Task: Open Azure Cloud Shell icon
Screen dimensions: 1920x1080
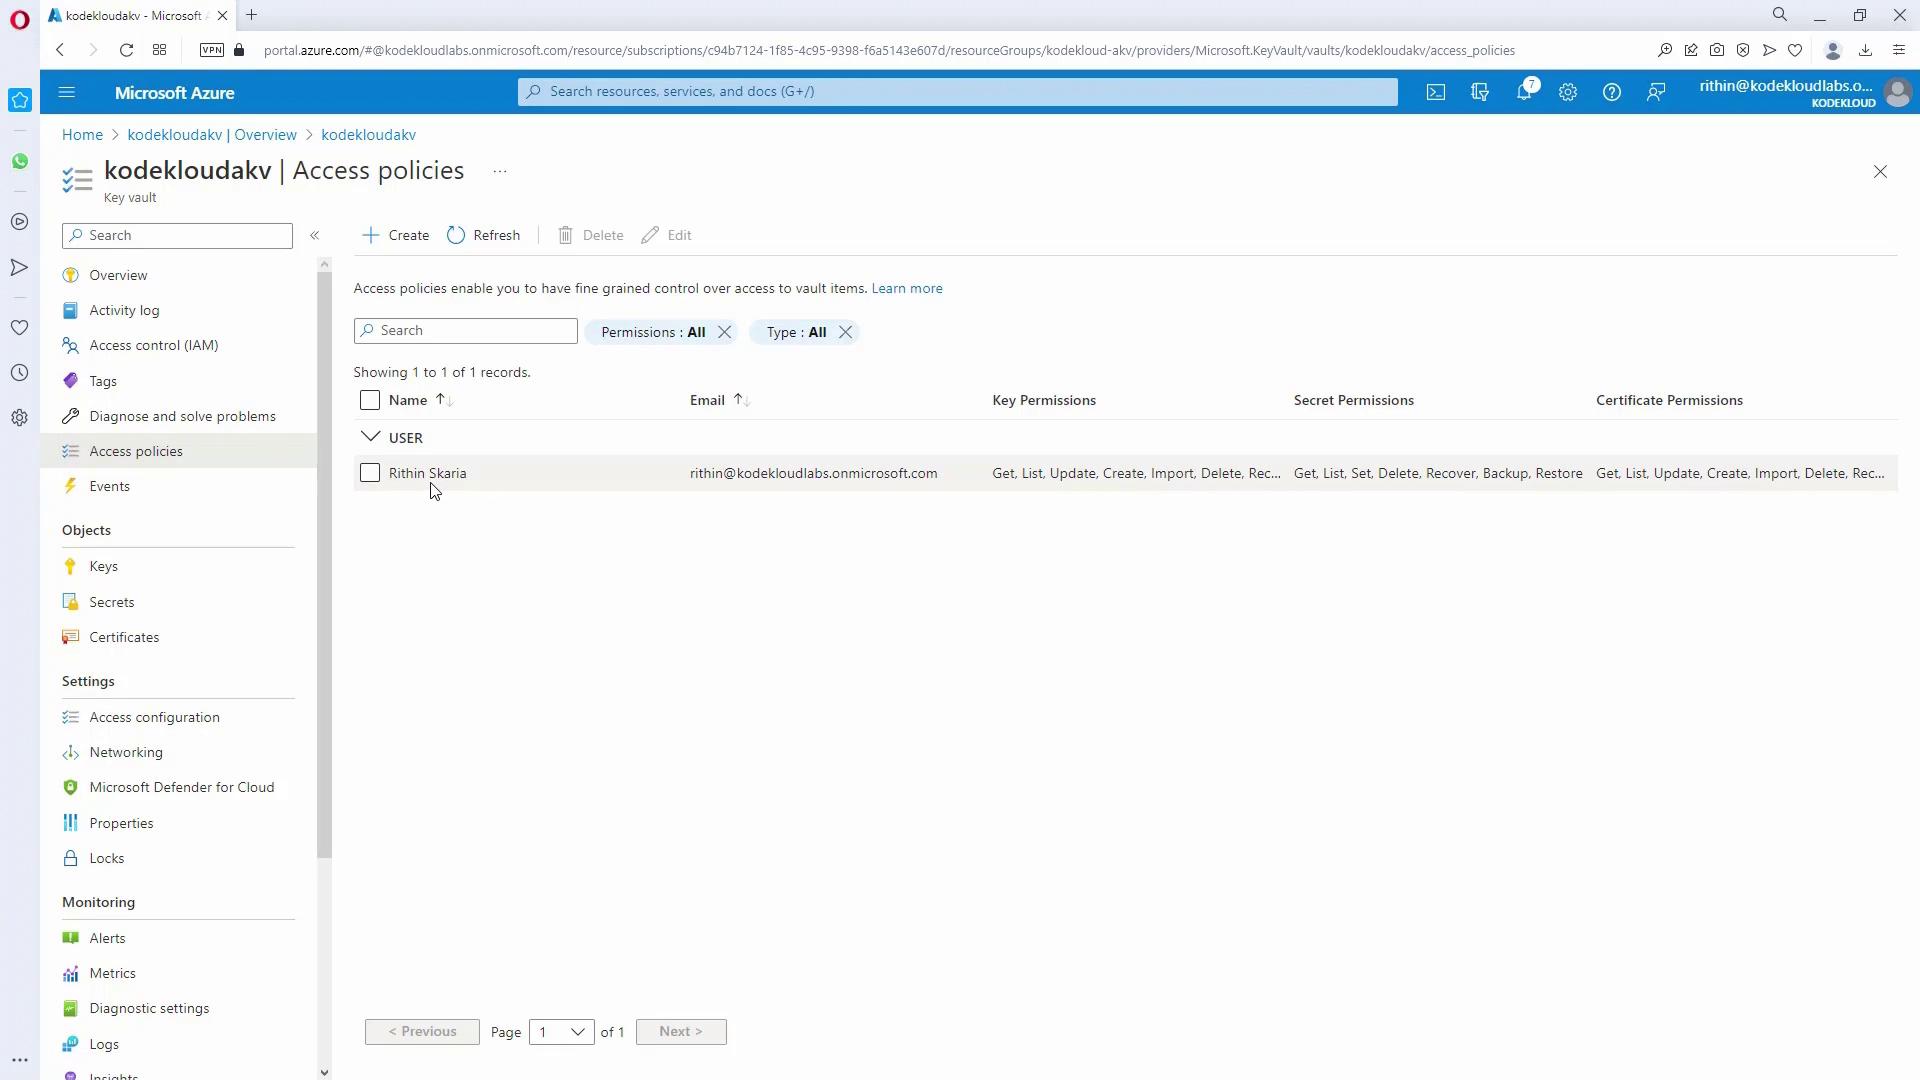Action: [x=1436, y=92]
